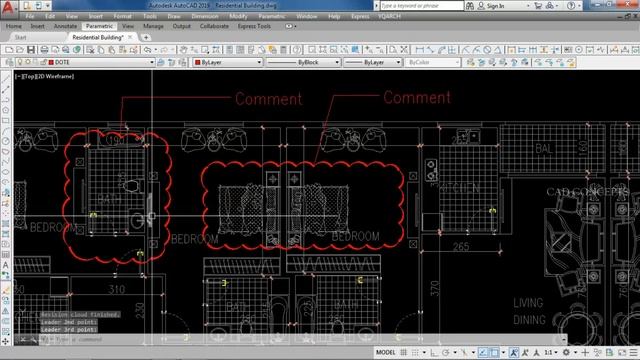Toggle drawing grid display in status bar
Viewport: 640px width, 360px height.
click(404, 352)
